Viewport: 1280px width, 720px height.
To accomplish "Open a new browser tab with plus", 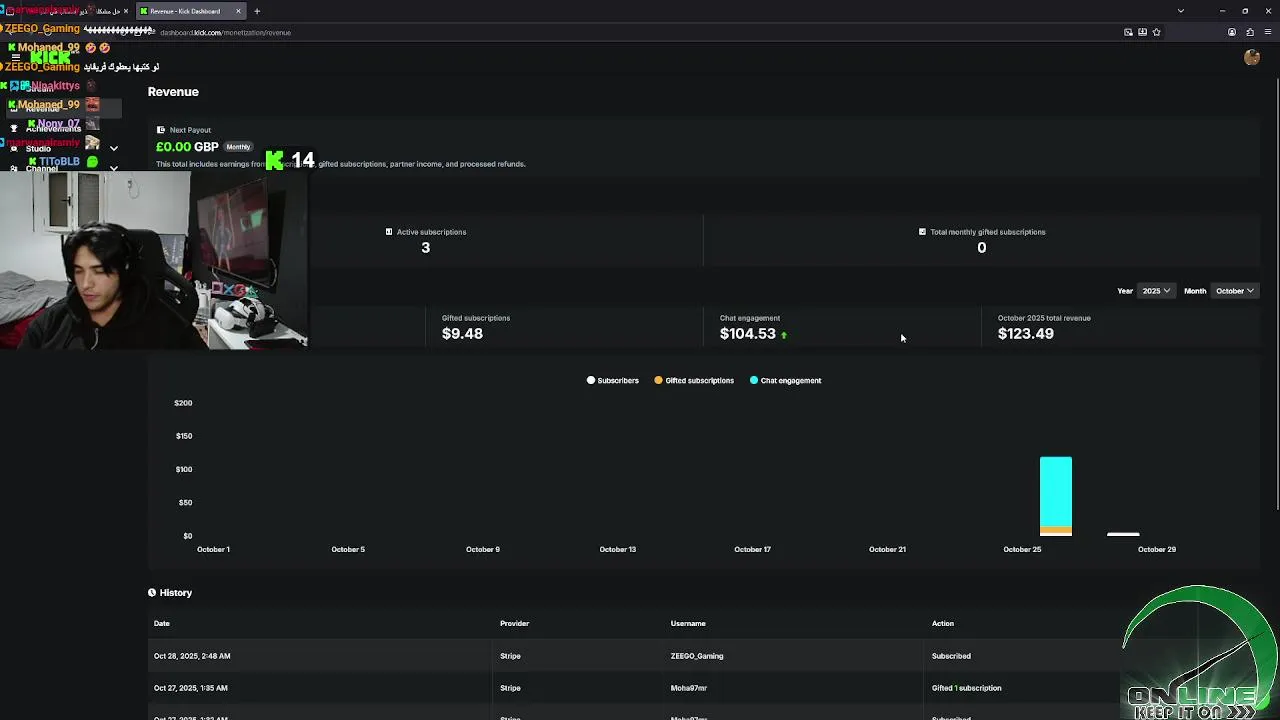I will (x=257, y=11).
